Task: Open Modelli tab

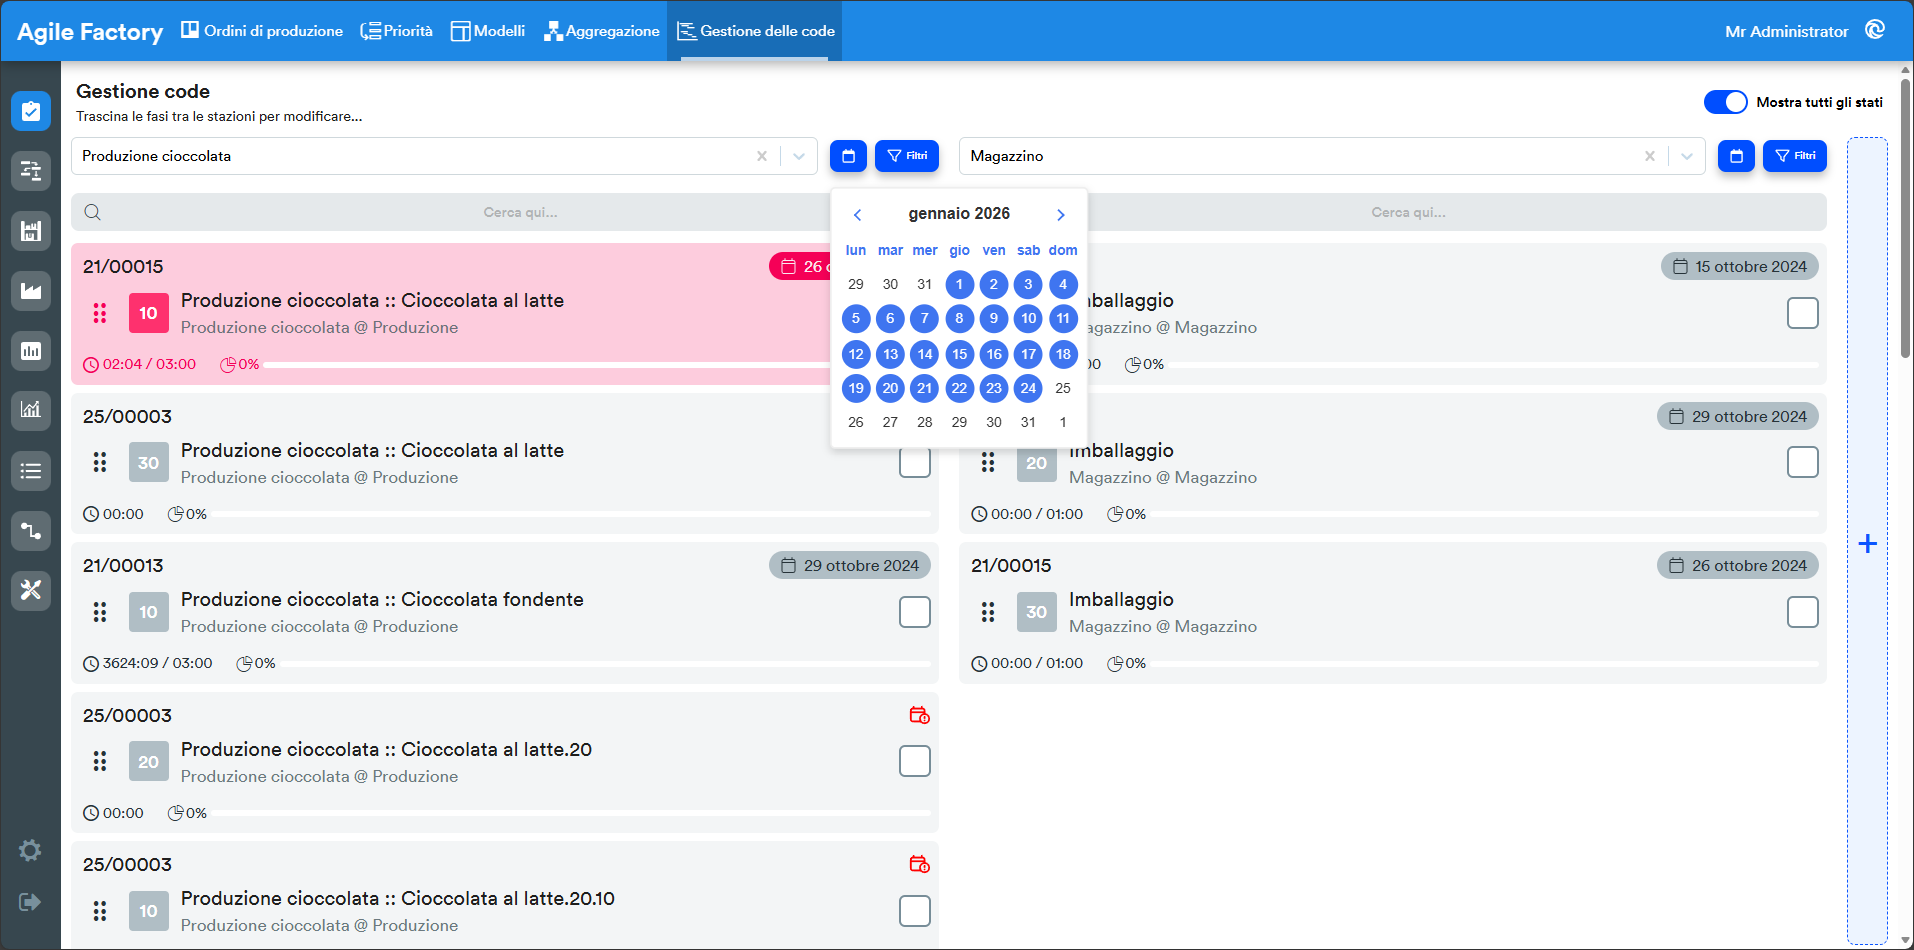Action: click(488, 31)
